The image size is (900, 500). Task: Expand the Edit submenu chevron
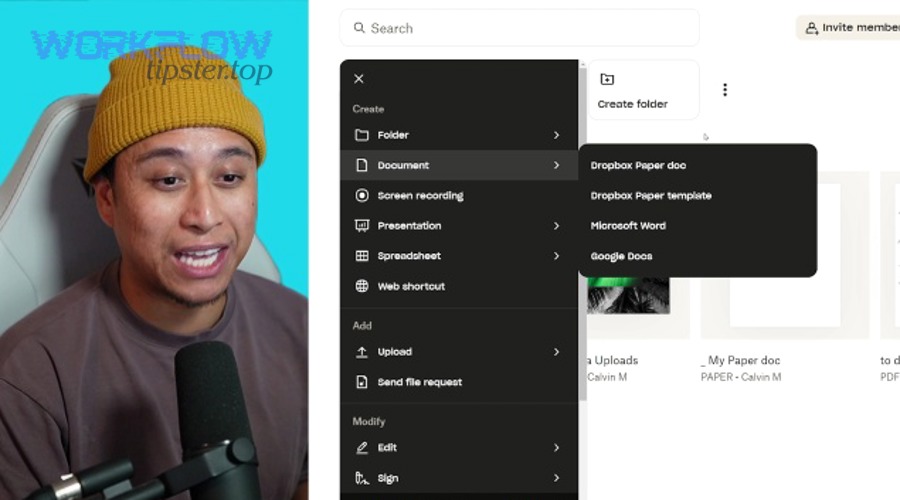click(x=556, y=448)
